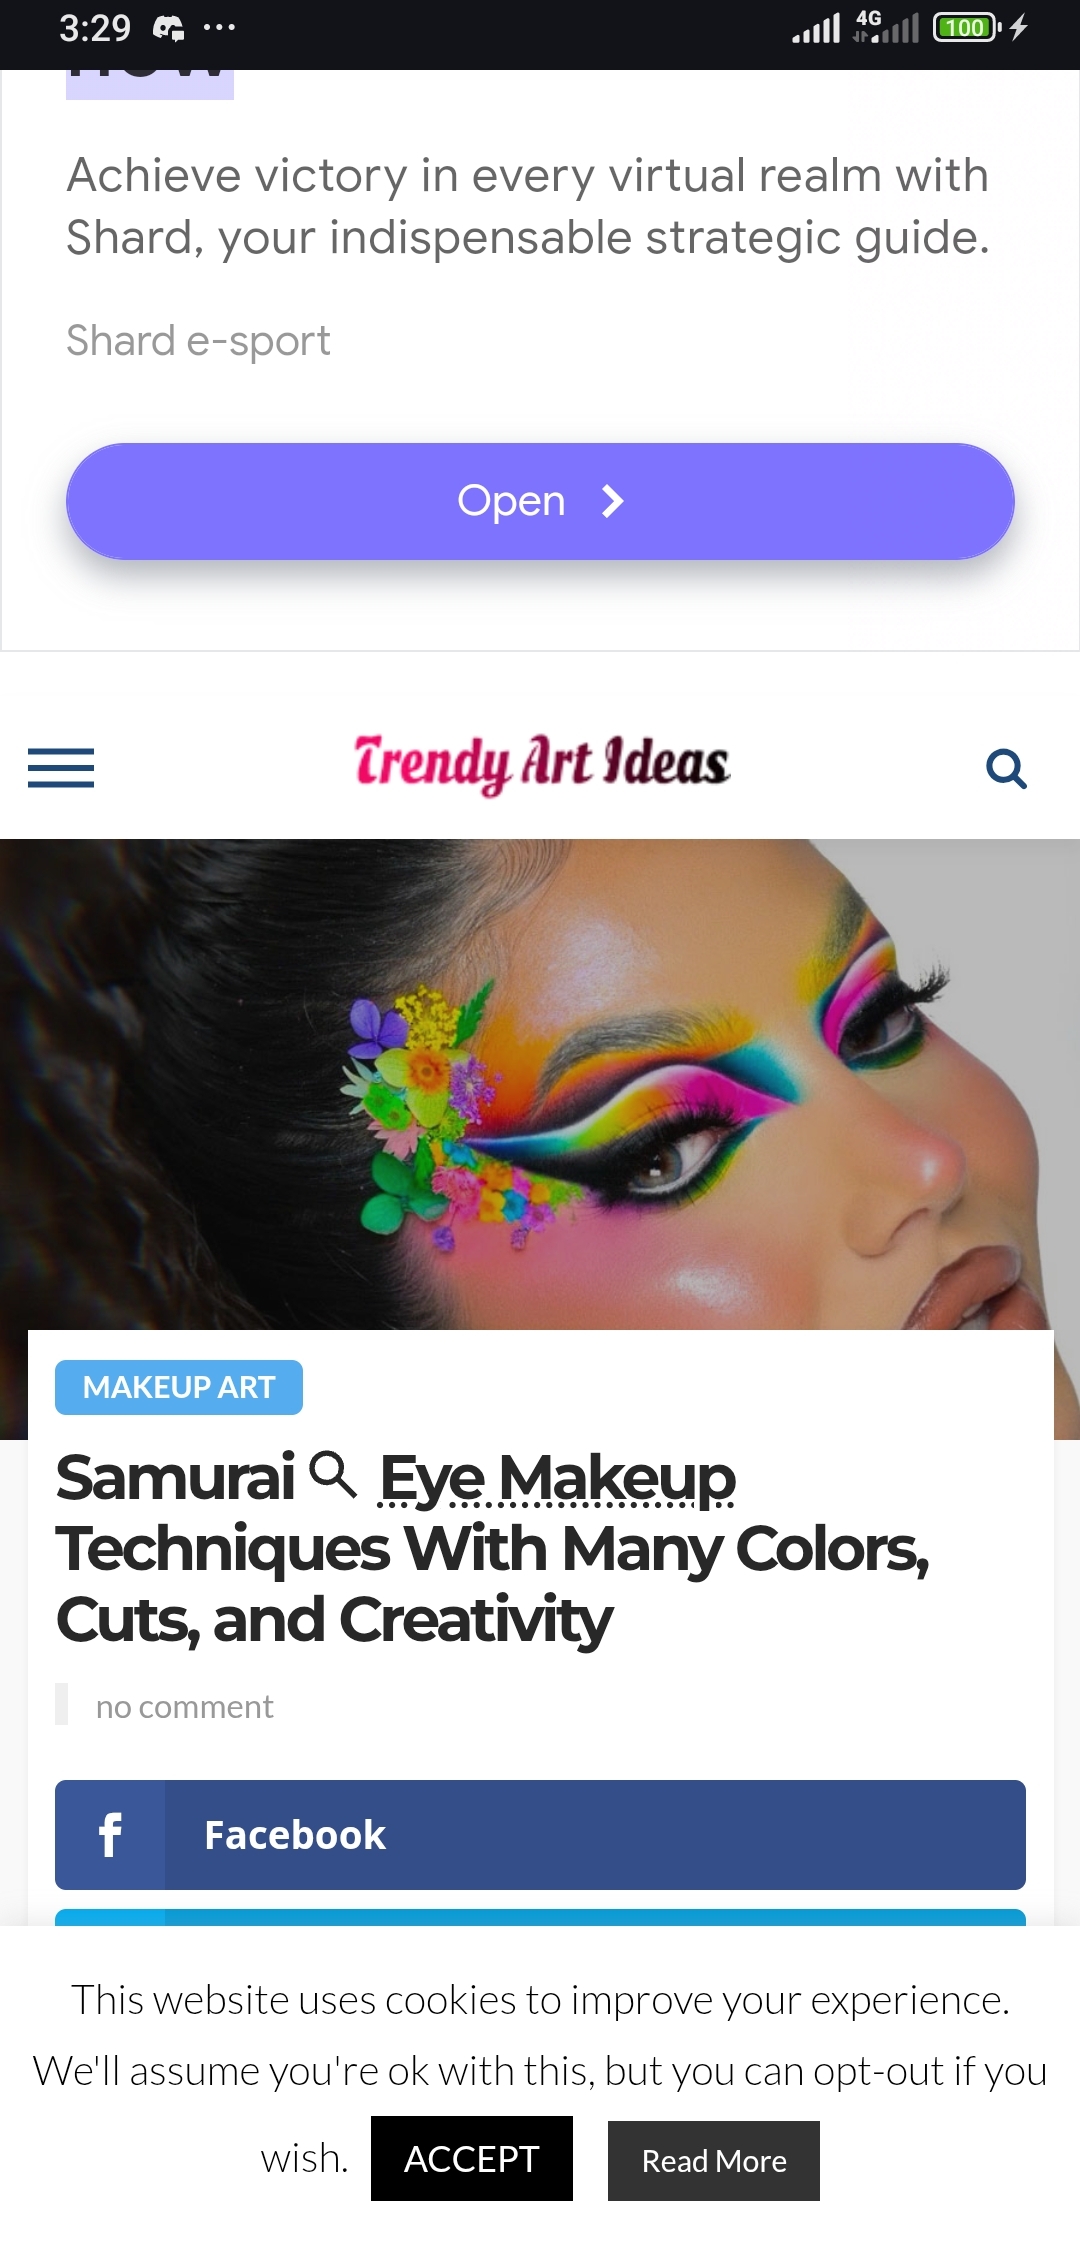Tap the battery indicator in status bar

coord(966,27)
